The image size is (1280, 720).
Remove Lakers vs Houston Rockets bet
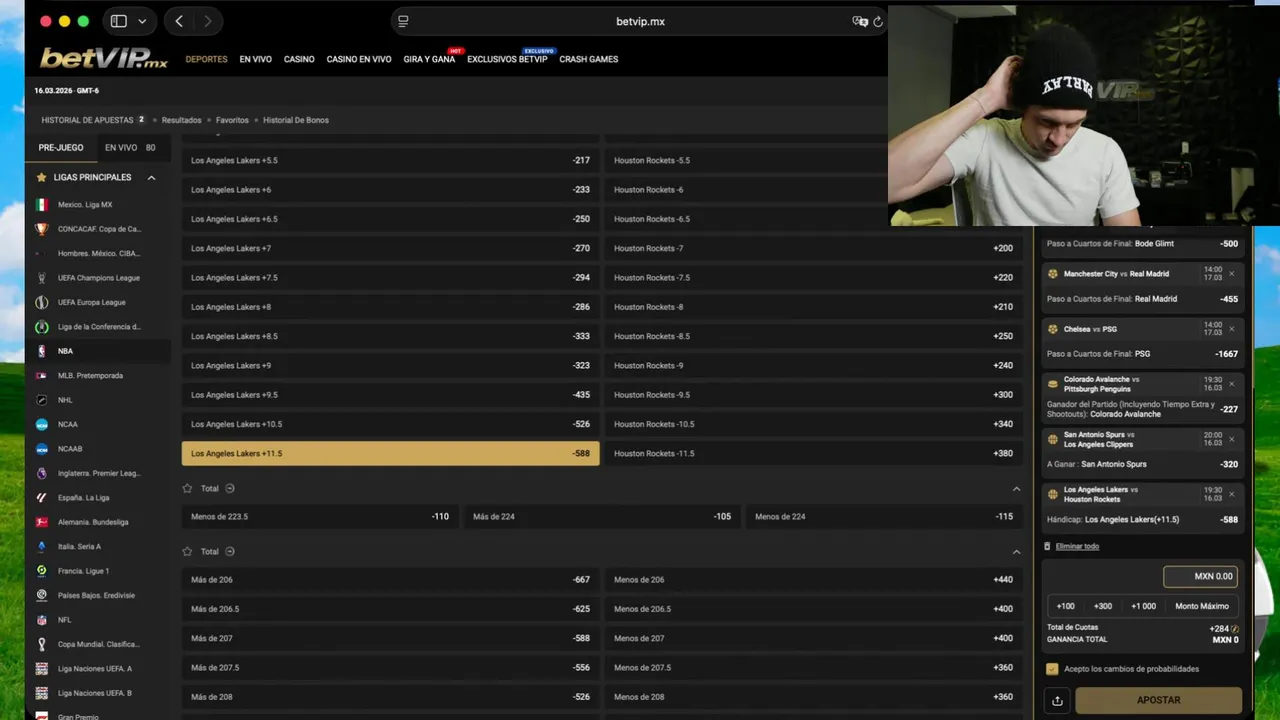tap(1231, 494)
